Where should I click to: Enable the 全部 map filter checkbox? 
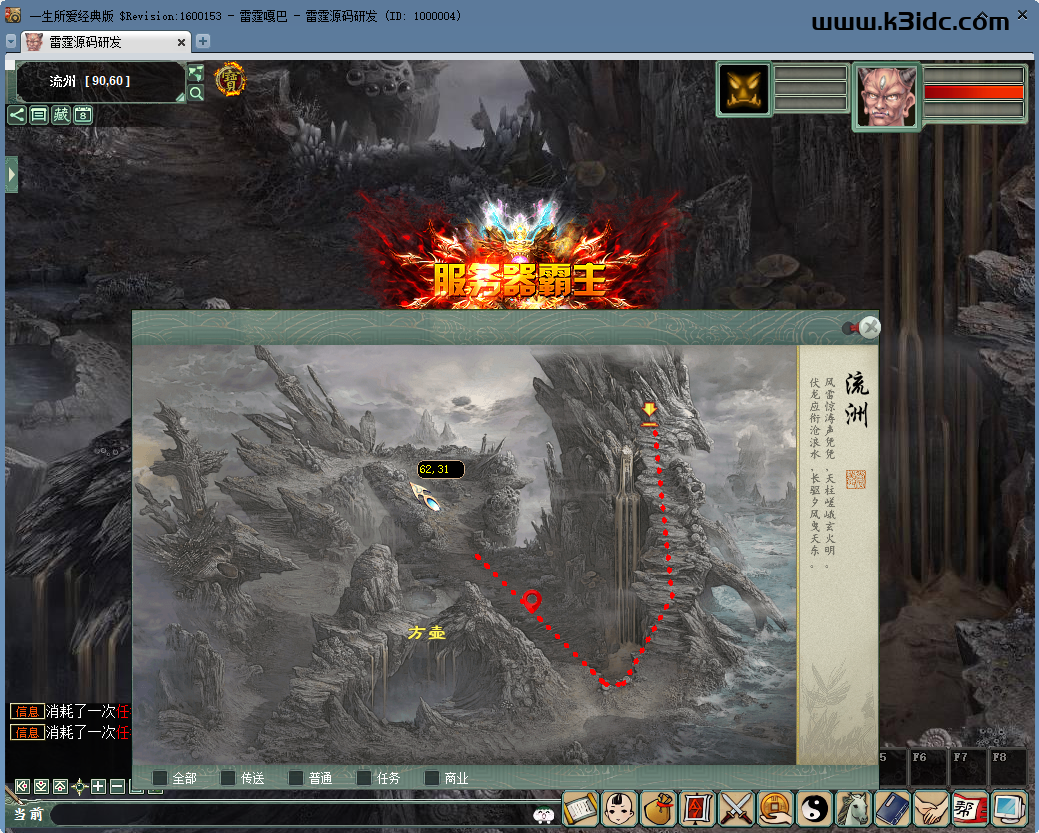tap(160, 778)
